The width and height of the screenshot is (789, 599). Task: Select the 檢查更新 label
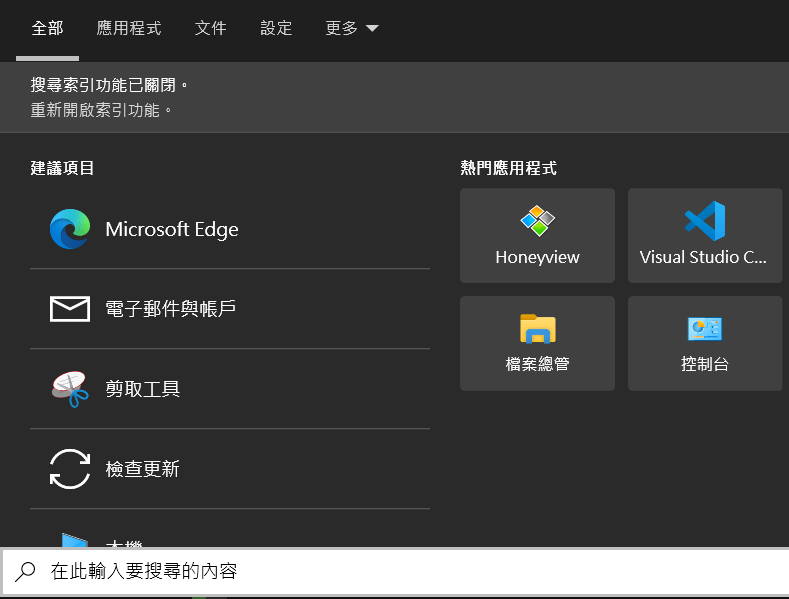[x=142, y=469]
